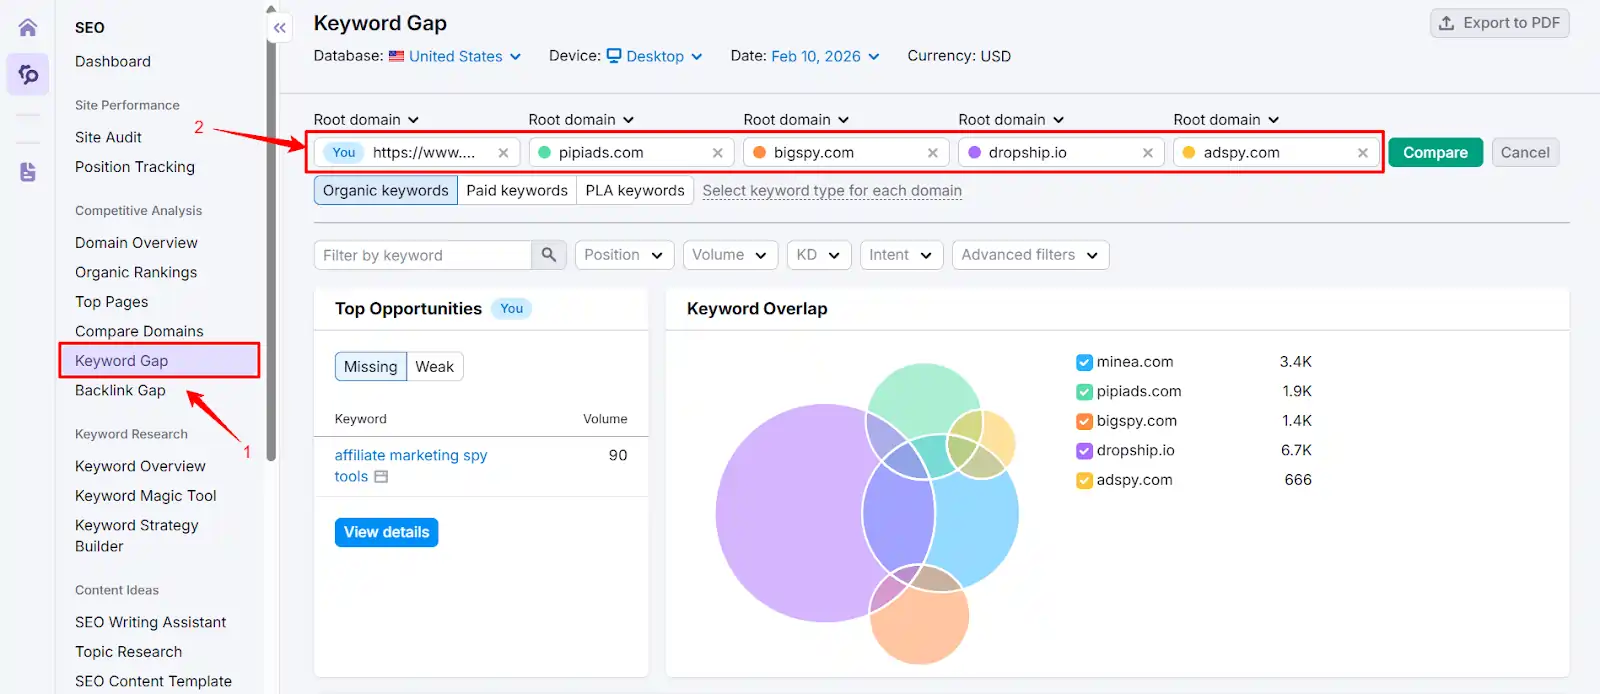Switch Top Opportunities to Weak
This screenshot has width=1600, height=694.
pyautogui.click(x=435, y=367)
